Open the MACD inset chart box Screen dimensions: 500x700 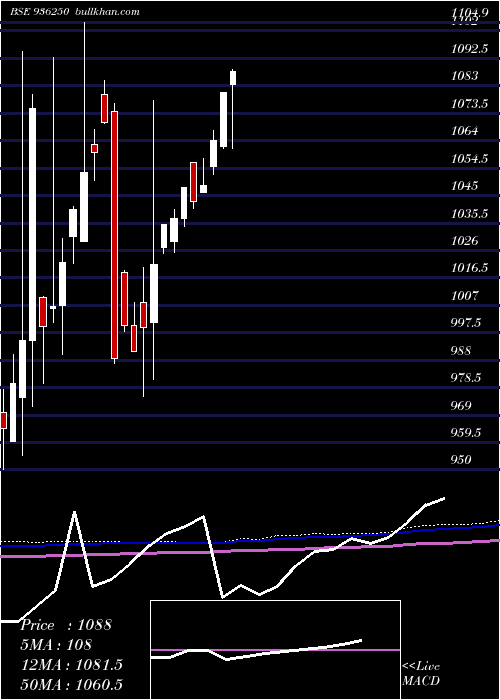coord(275,650)
